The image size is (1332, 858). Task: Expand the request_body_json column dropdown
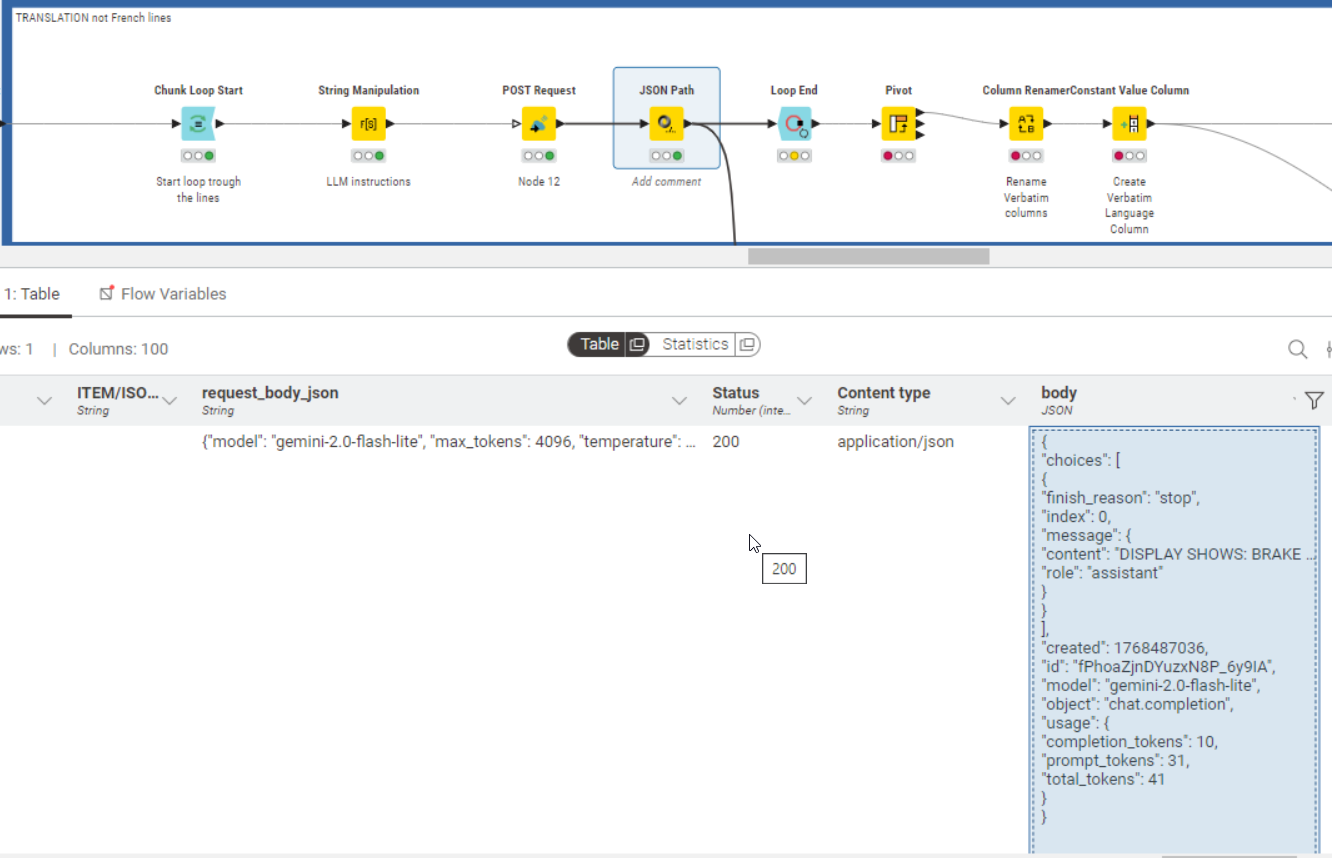pyautogui.click(x=679, y=401)
